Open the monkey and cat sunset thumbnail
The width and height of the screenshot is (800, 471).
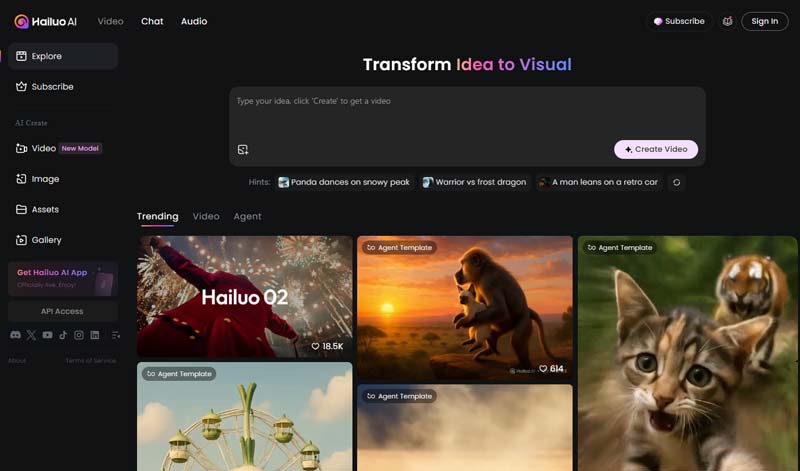465,308
